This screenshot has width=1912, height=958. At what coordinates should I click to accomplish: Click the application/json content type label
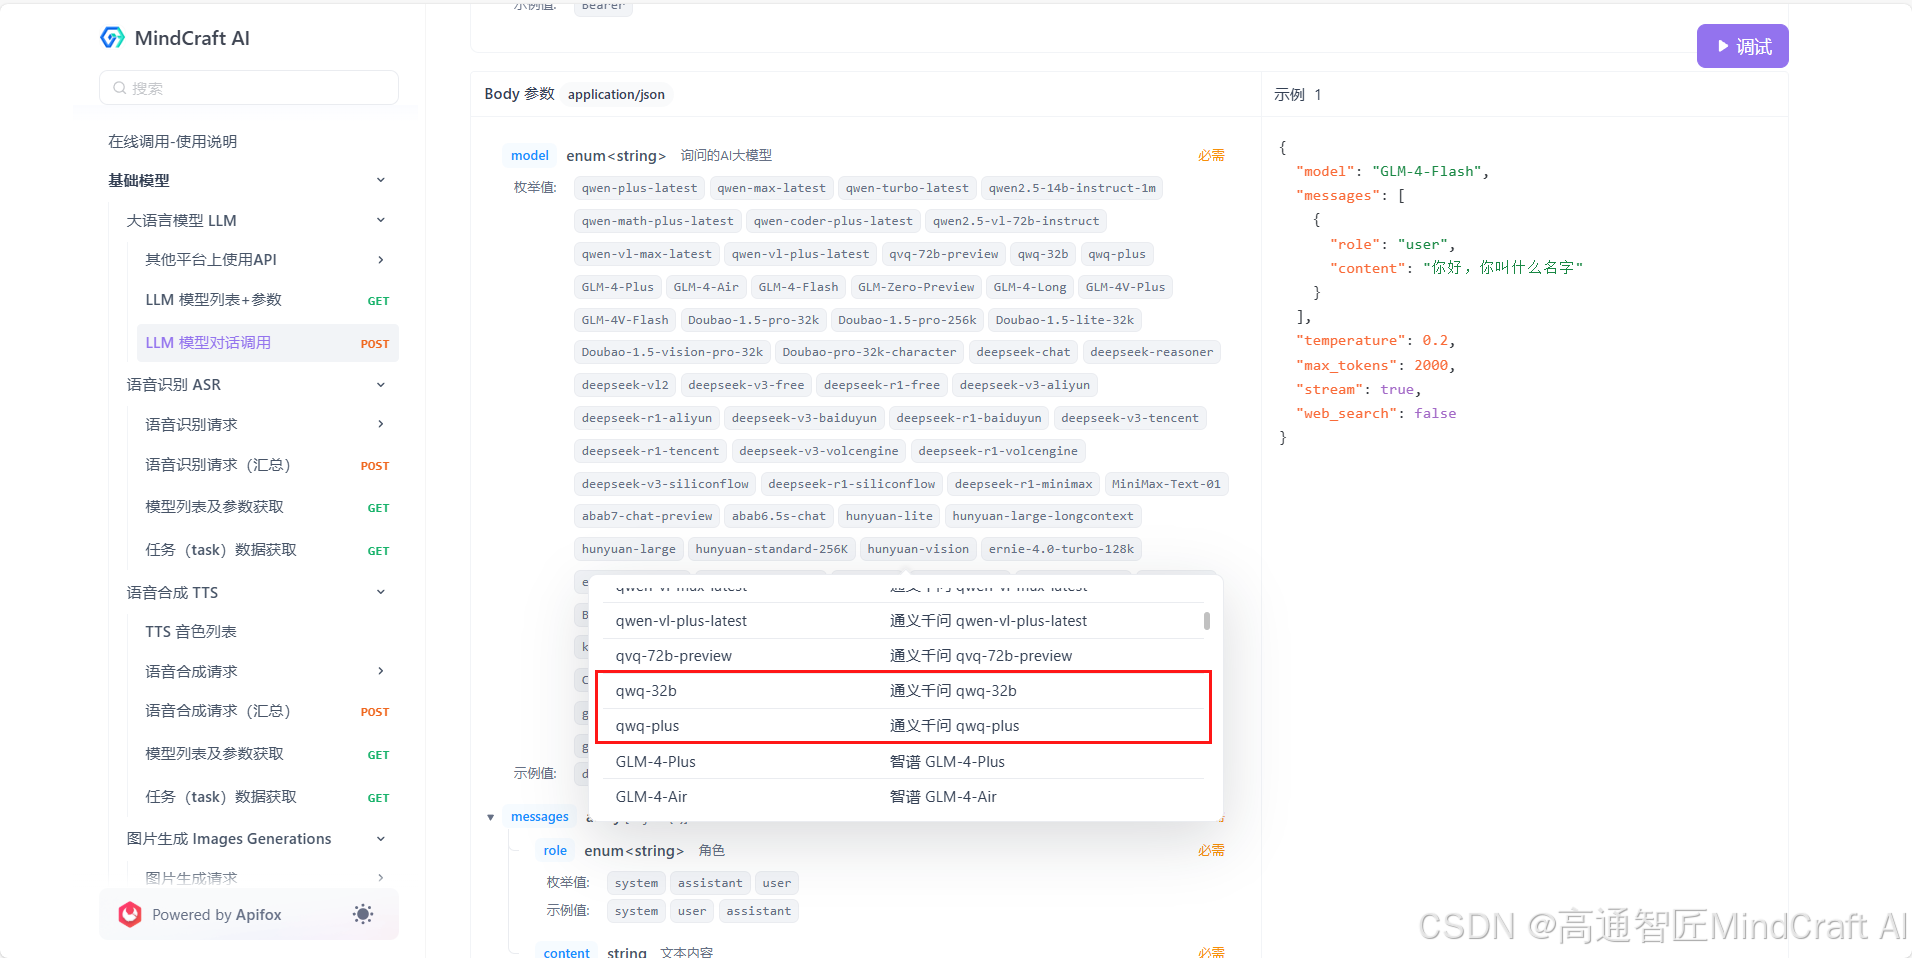[616, 95]
